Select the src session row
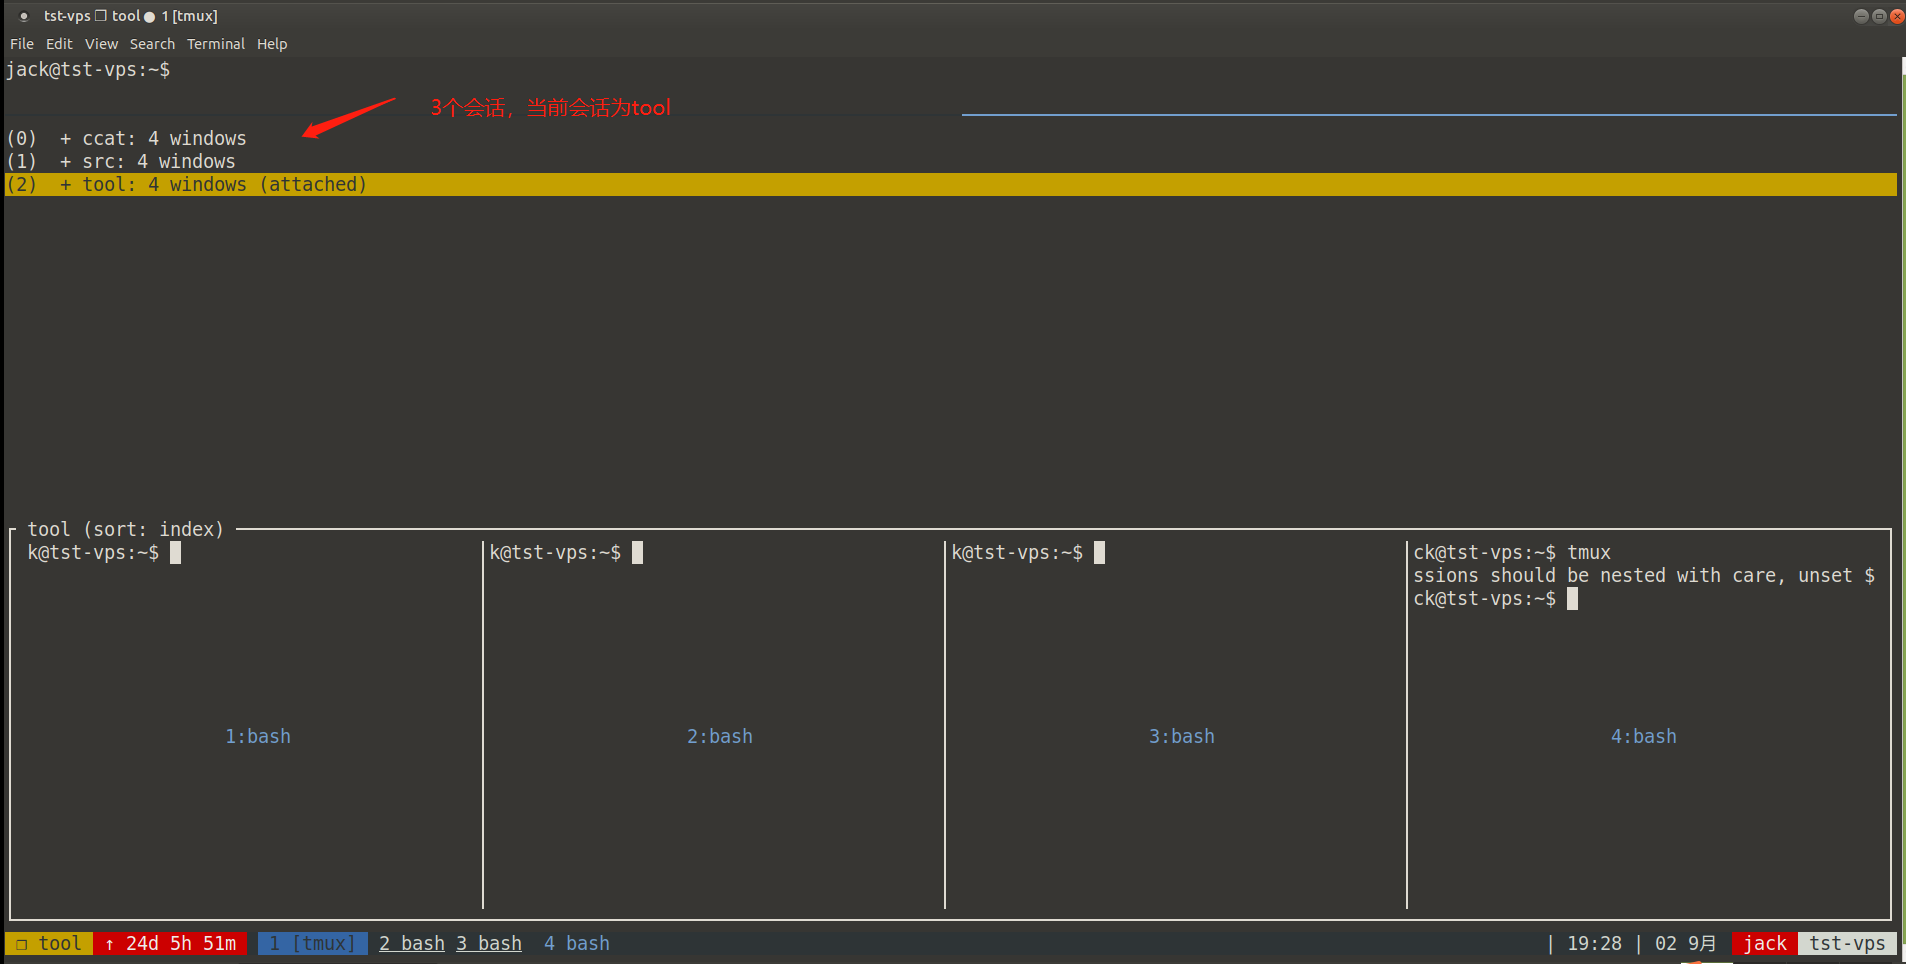Screen dimensions: 1906x964 point(950,161)
